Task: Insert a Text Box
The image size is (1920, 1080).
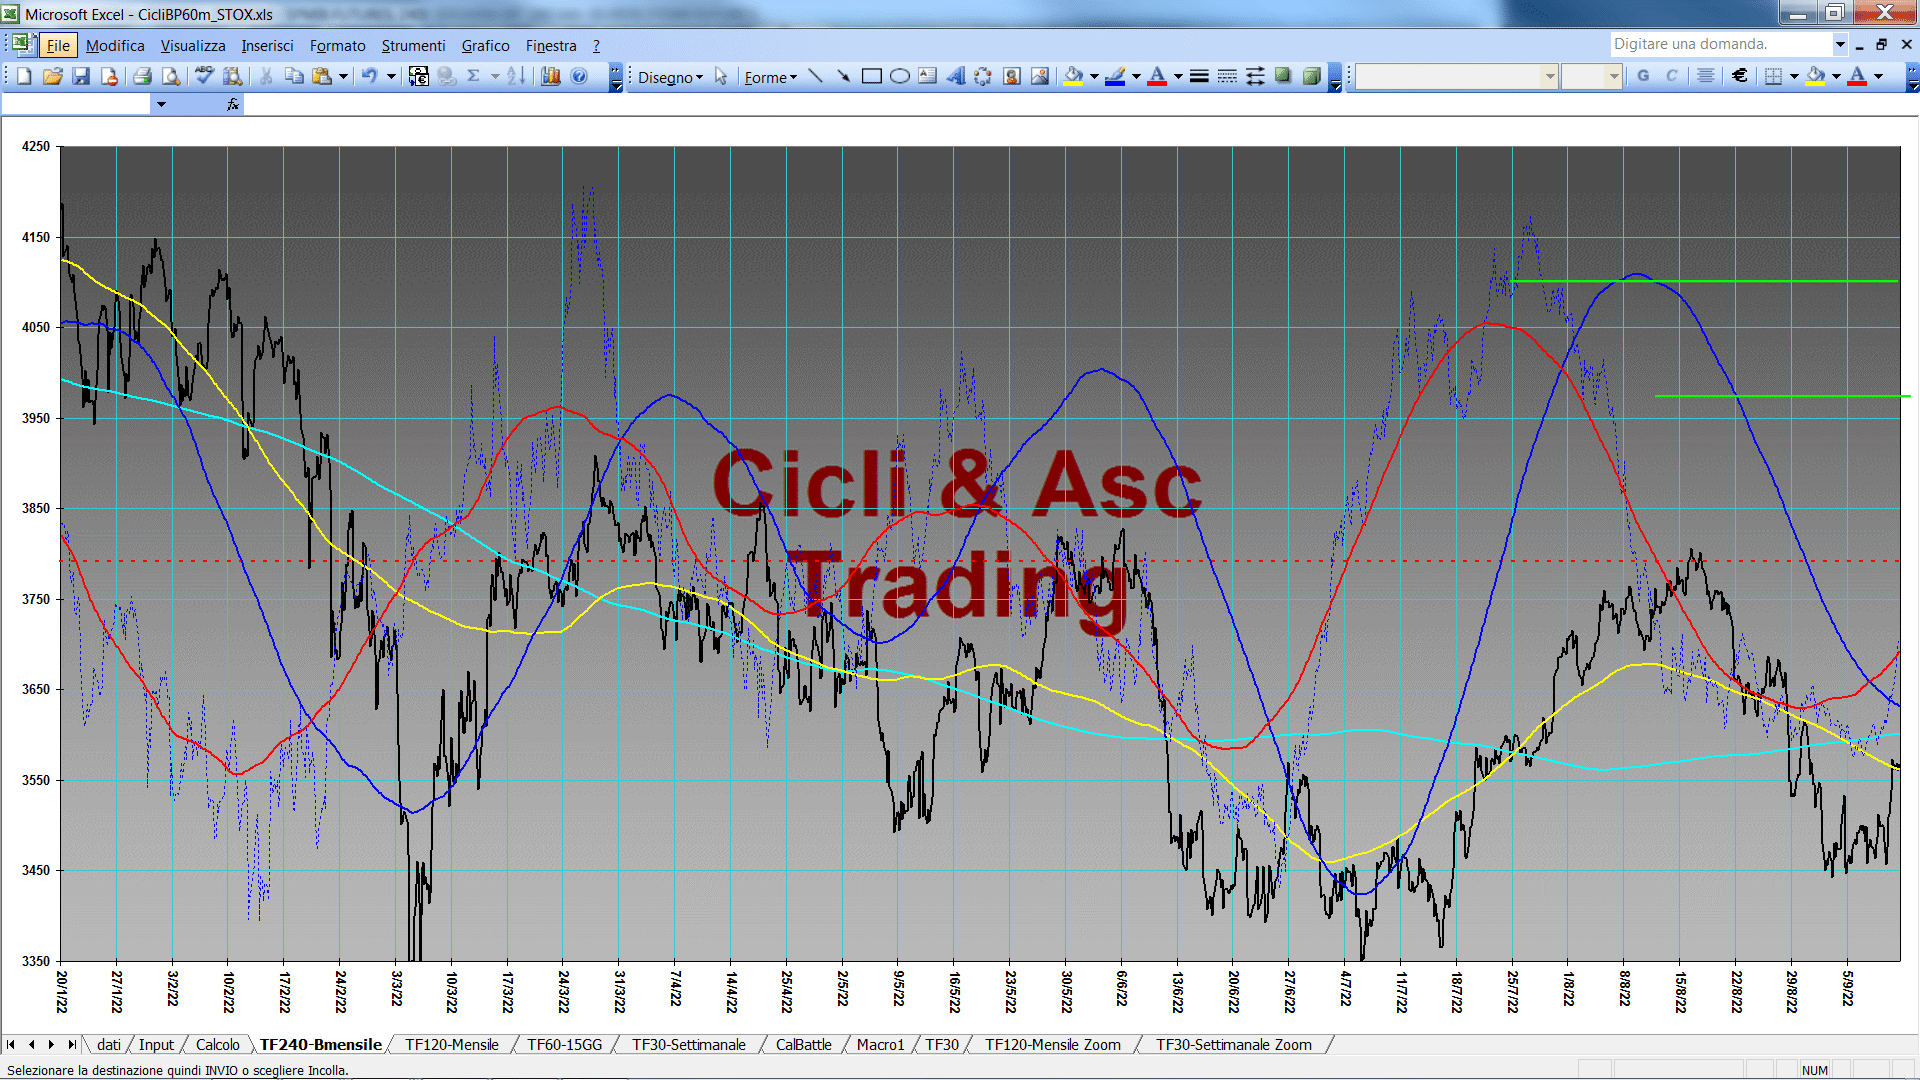Action: 928,76
